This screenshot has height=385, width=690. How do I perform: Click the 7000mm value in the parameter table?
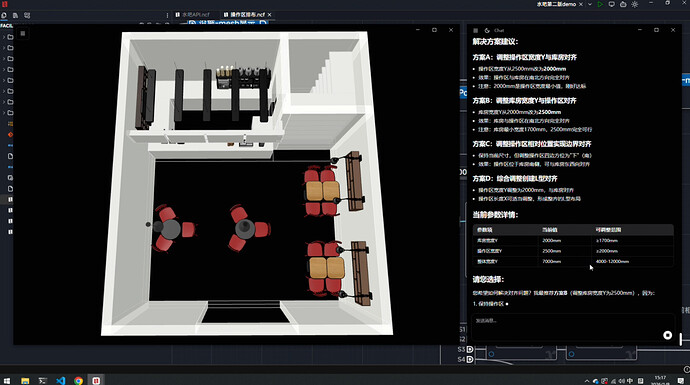click(551, 261)
